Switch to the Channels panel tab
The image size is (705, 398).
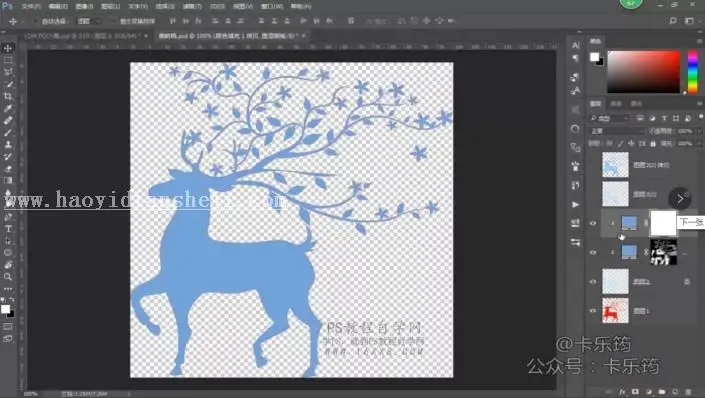tap(616, 103)
